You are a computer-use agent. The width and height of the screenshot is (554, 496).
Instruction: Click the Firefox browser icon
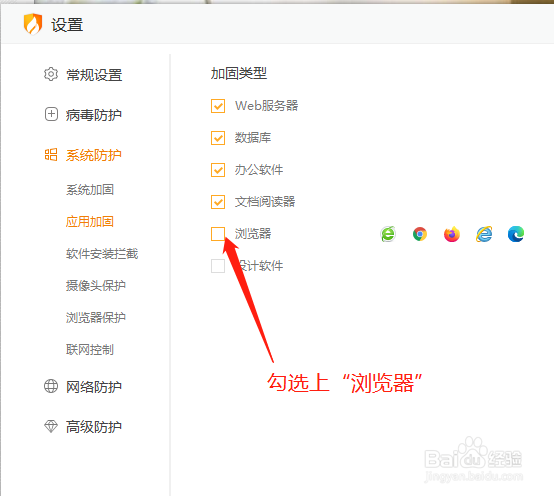[452, 234]
